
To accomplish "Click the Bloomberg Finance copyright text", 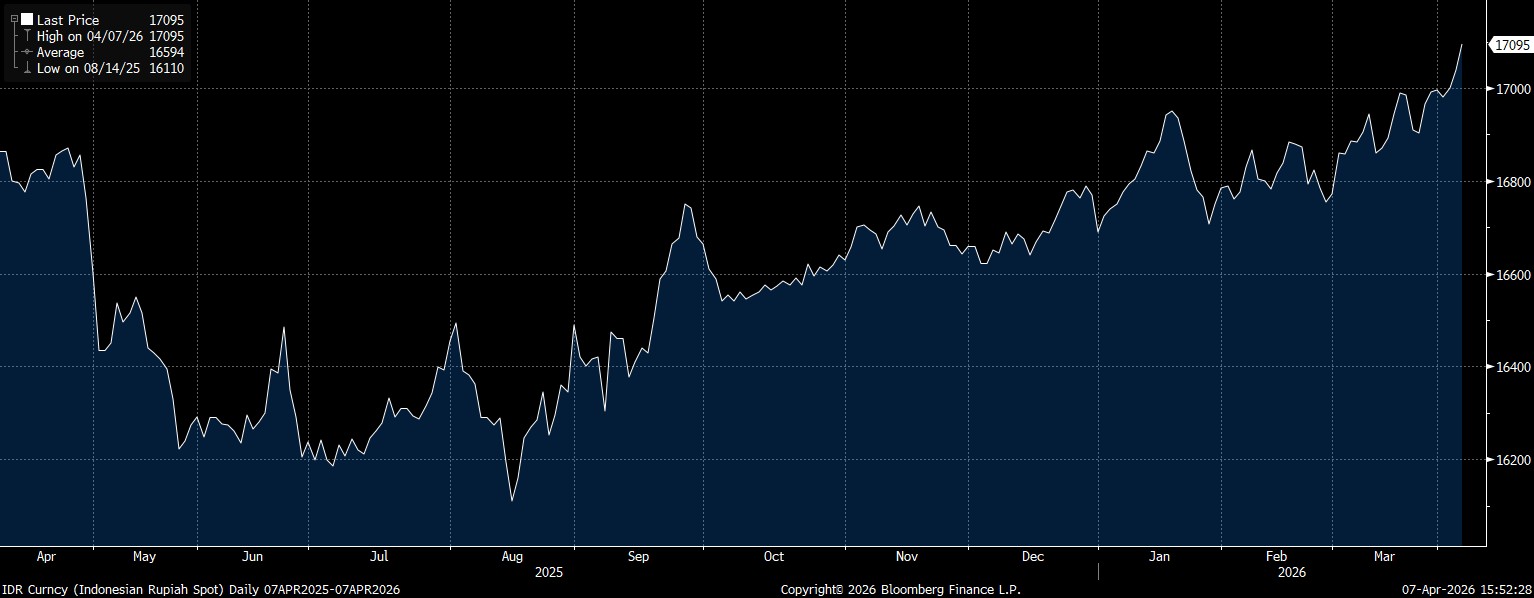I will point(900,590).
